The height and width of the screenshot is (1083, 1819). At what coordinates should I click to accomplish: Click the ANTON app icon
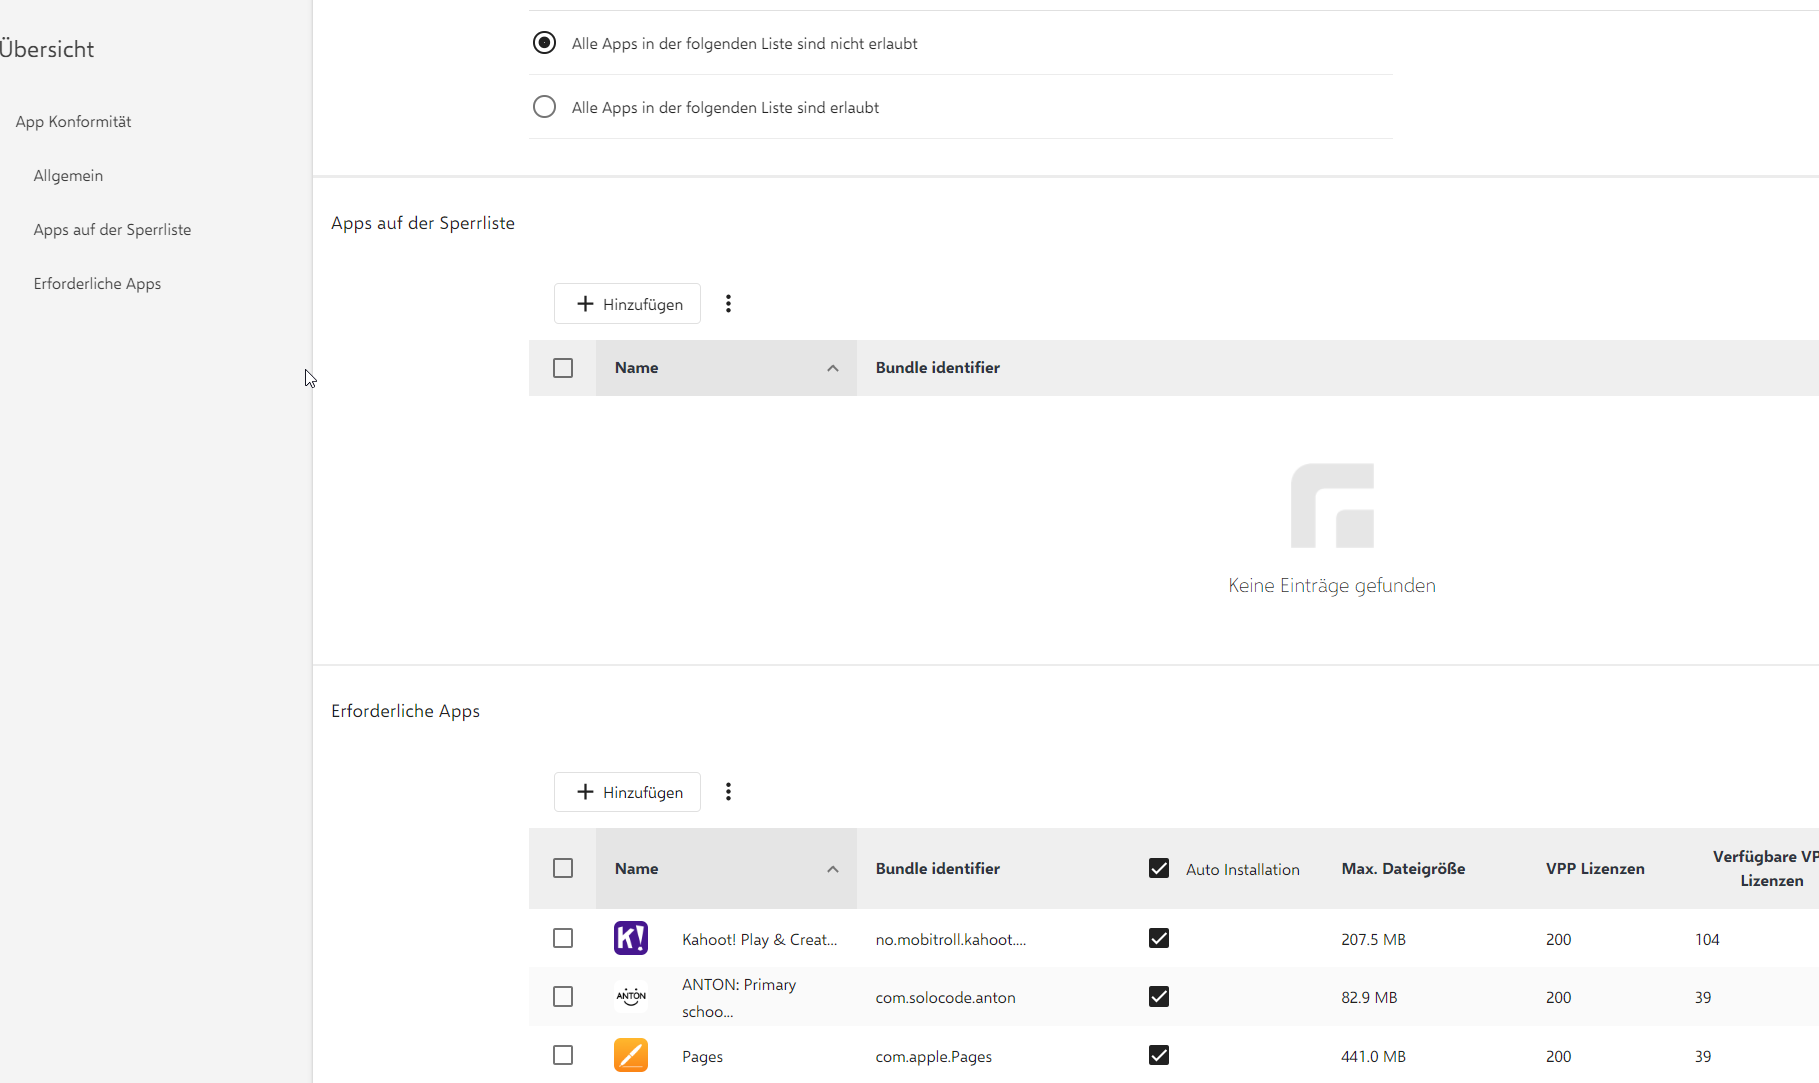click(x=631, y=996)
